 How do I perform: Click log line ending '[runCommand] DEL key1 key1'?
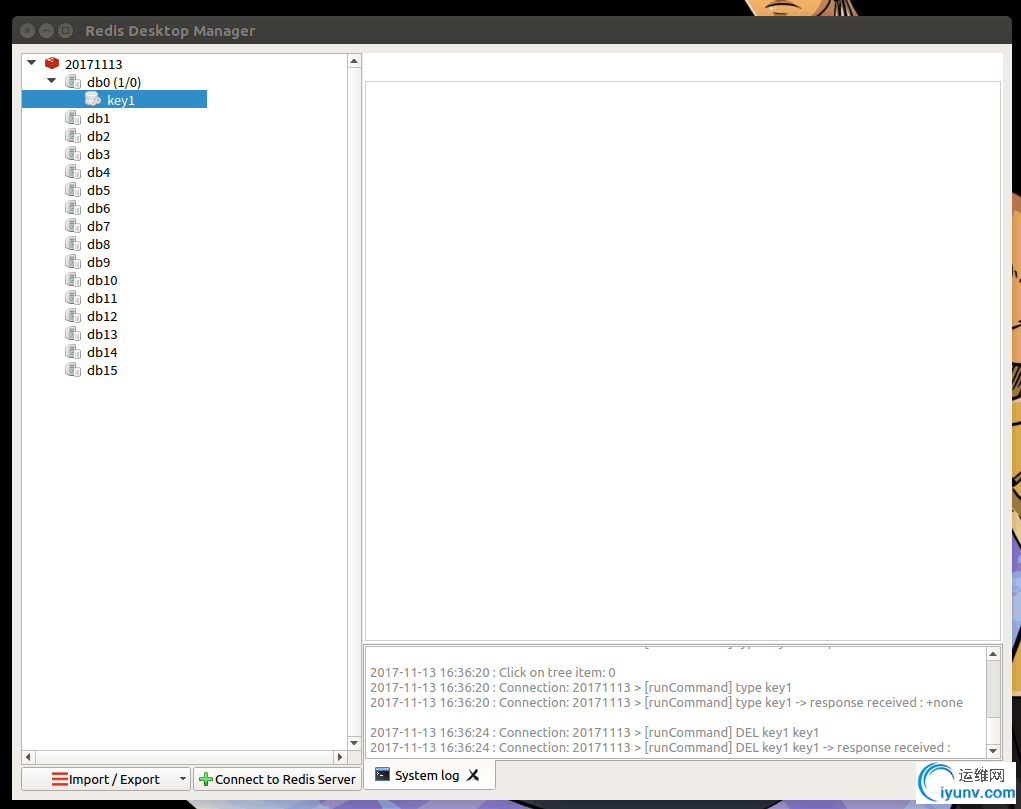[594, 732]
